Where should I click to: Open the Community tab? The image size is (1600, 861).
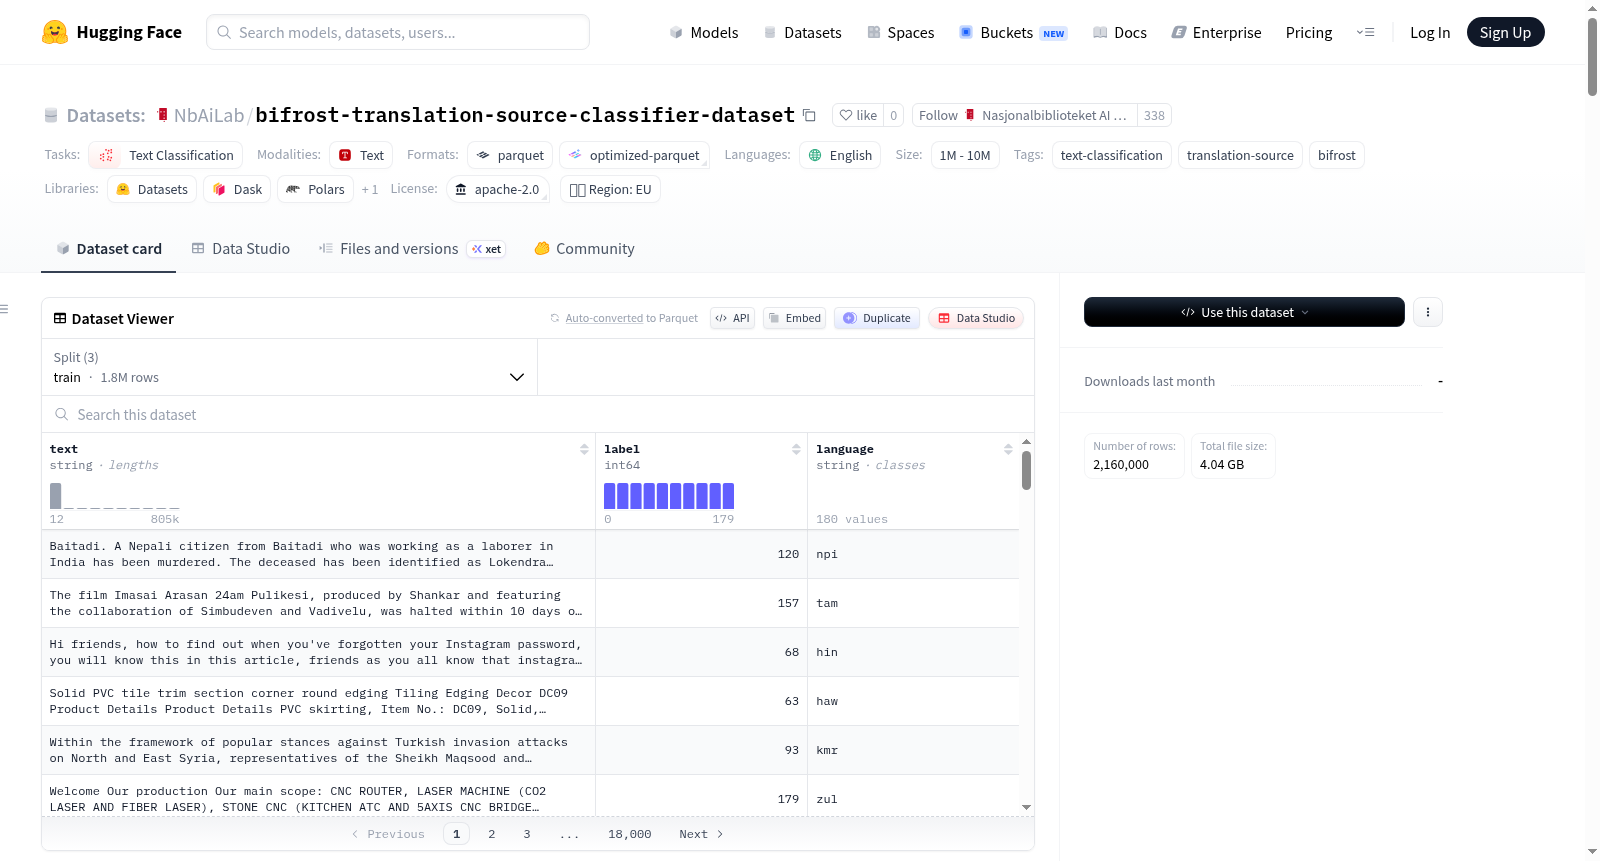point(584,249)
